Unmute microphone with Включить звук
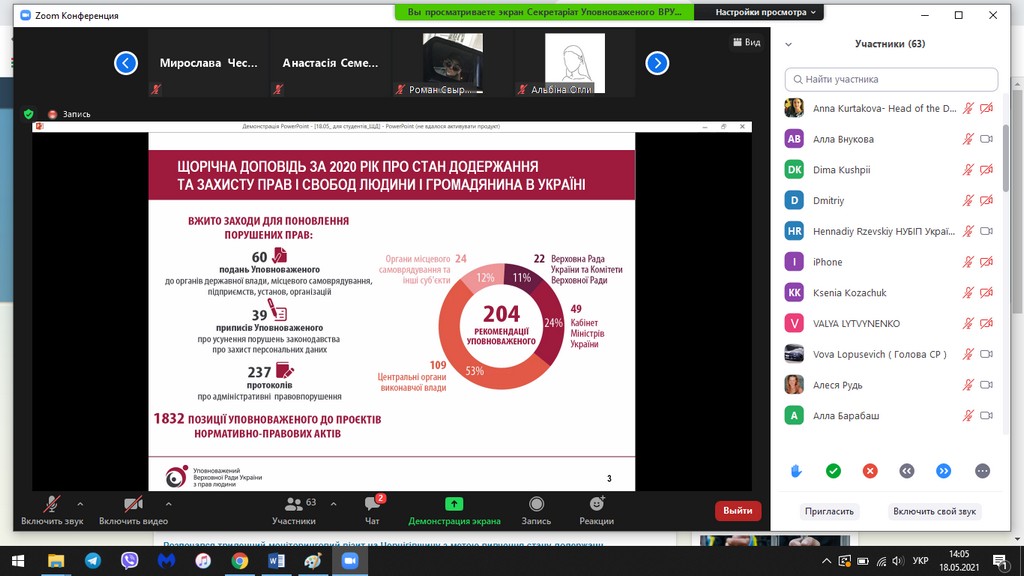 [51, 509]
